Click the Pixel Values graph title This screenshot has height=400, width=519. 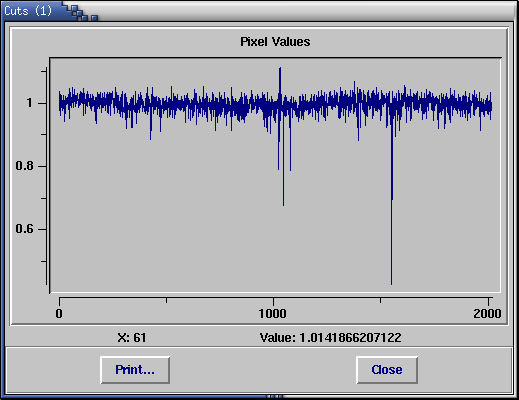click(x=275, y=42)
